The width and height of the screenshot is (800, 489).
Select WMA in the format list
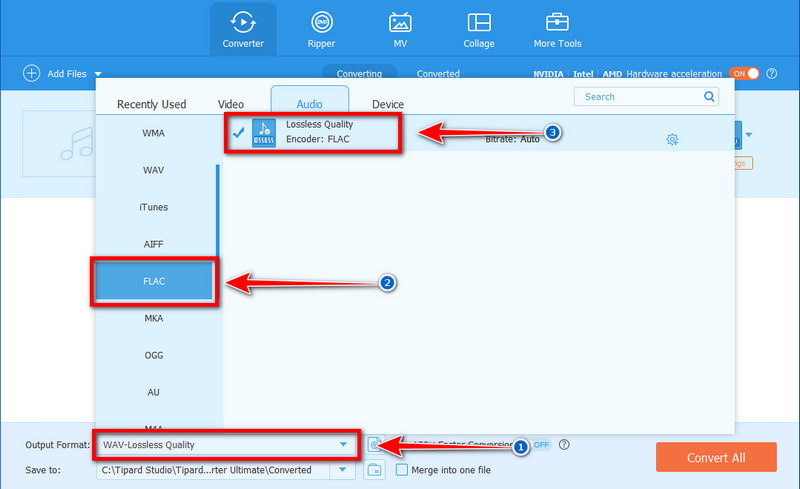[154, 133]
